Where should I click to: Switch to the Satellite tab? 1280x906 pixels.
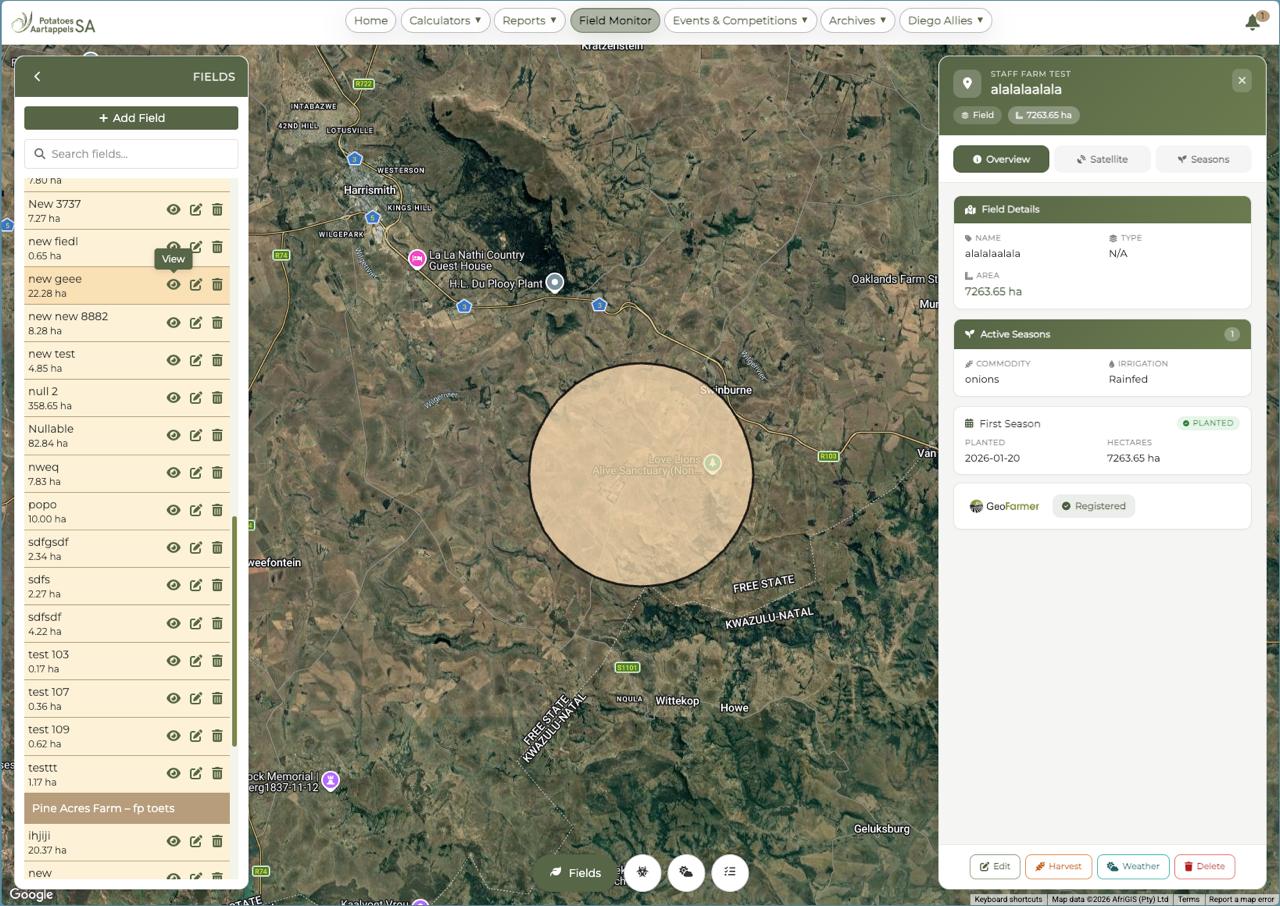click(1102, 159)
